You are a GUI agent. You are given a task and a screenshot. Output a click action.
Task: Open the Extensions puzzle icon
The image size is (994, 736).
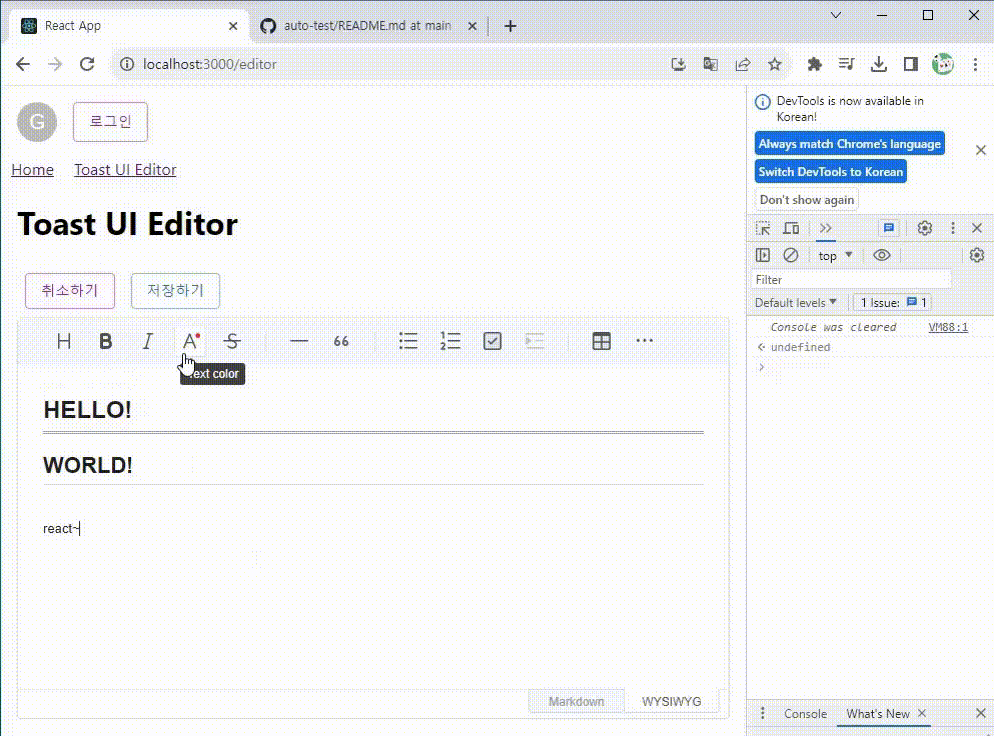coord(815,64)
